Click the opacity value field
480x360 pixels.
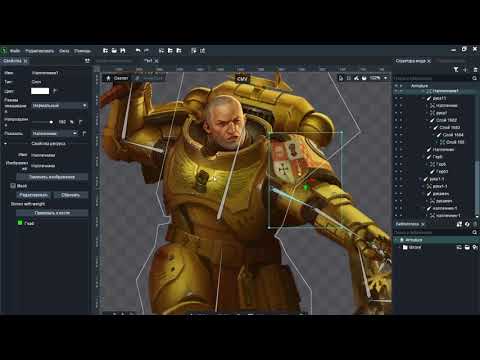62,122
